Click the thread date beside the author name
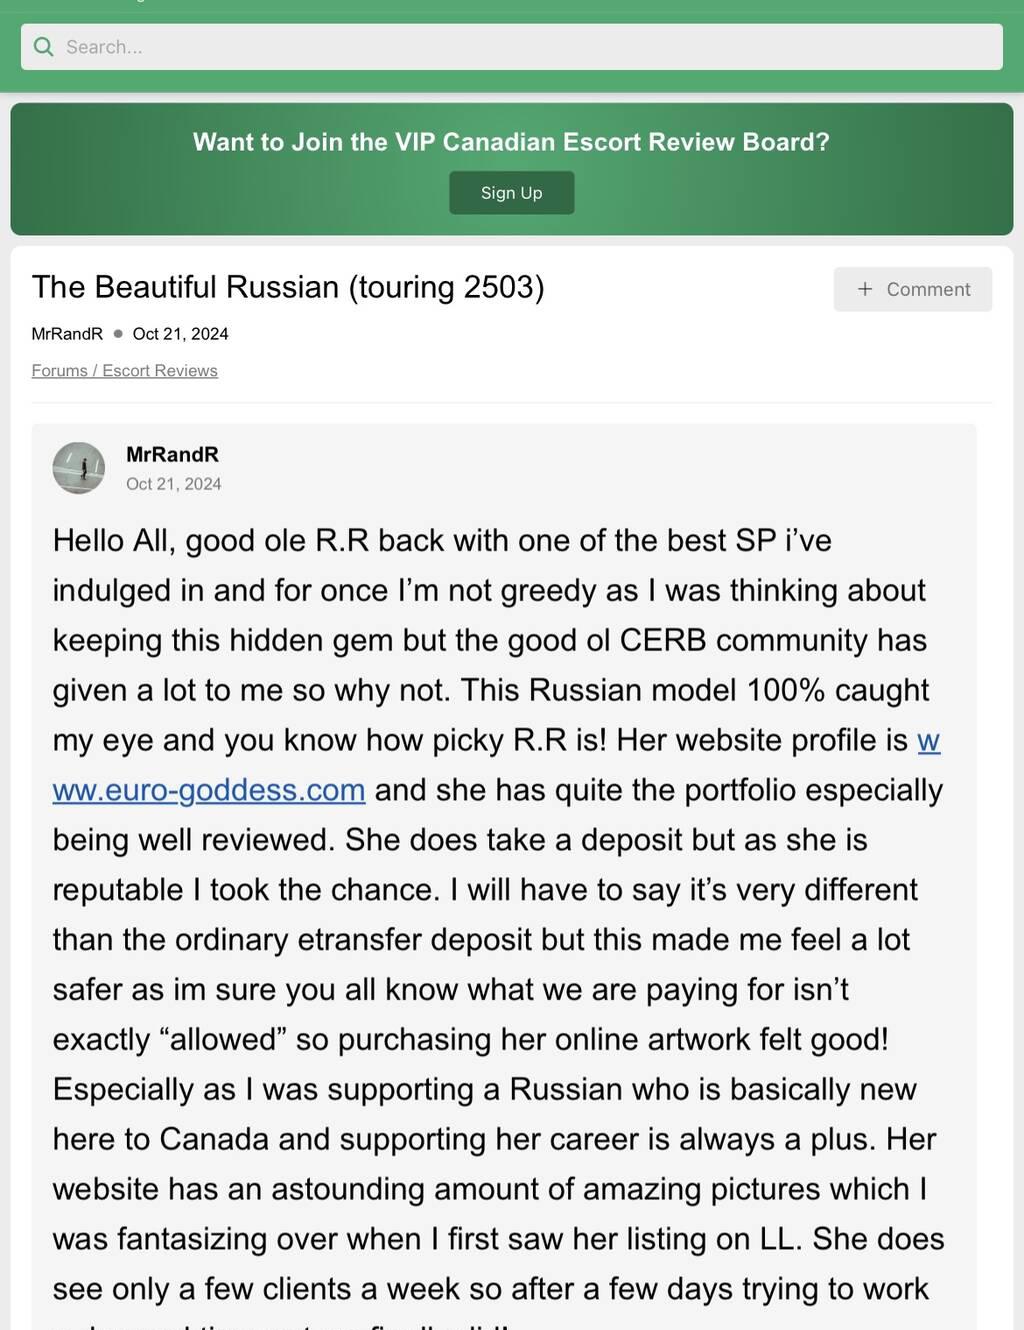The height and width of the screenshot is (1330, 1024). (x=180, y=334)
